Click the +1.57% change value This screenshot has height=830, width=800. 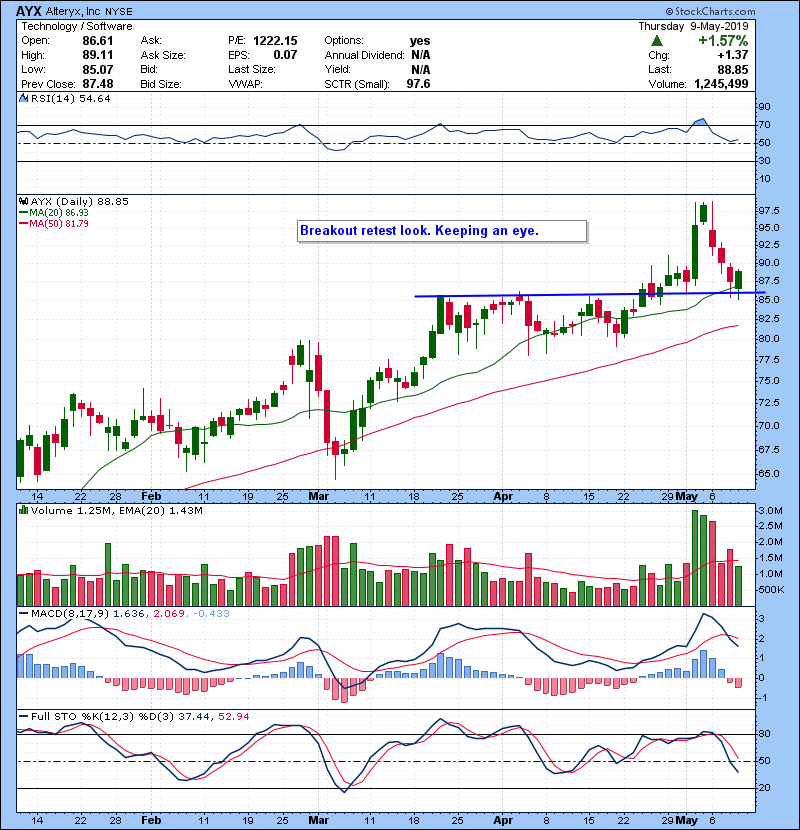coord(723,41)
